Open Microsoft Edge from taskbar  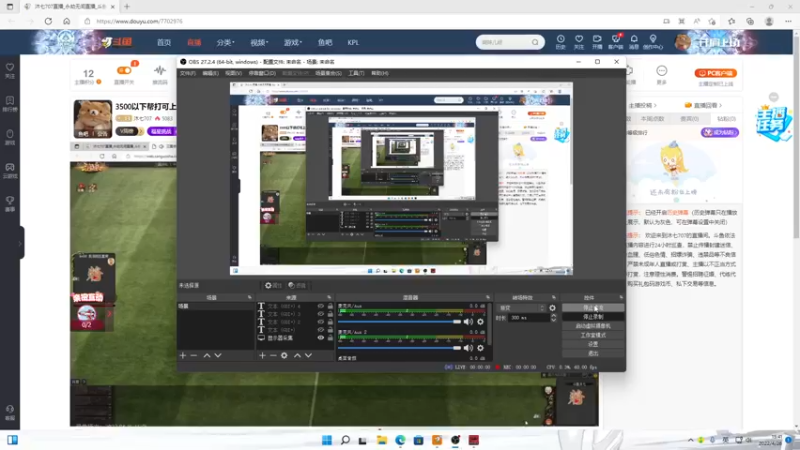tap(400, 440)
